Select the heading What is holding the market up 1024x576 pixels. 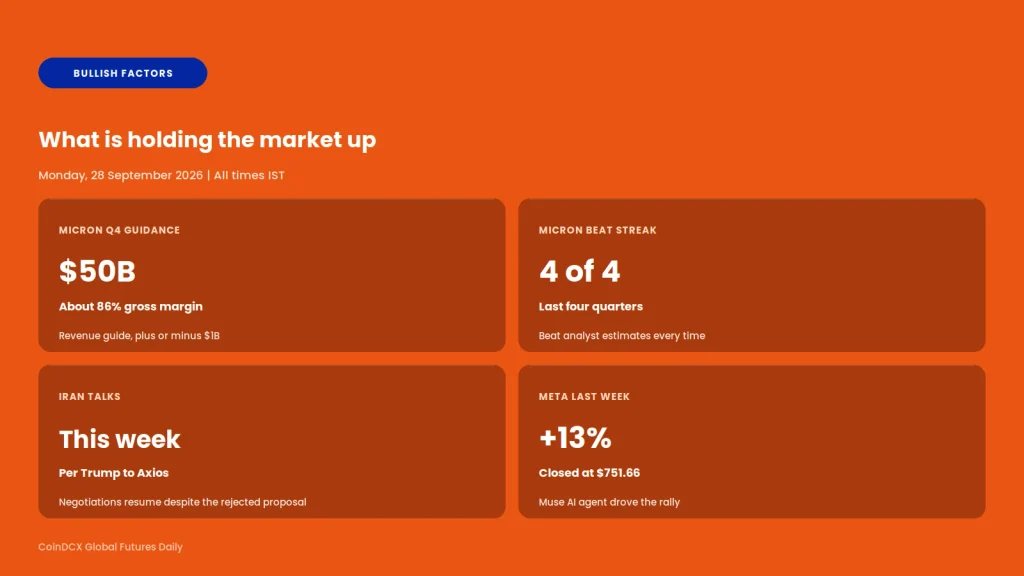click(207, 140)
